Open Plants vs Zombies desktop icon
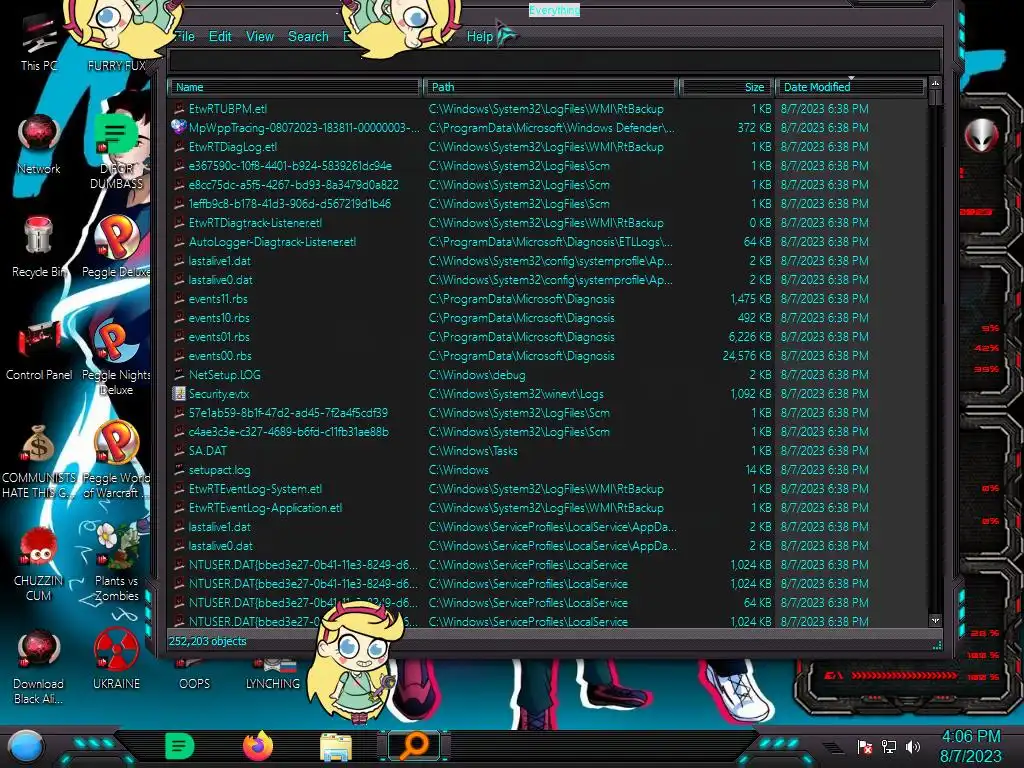The height and width of the screenshot is (768, 1024). tap(116, 562)
